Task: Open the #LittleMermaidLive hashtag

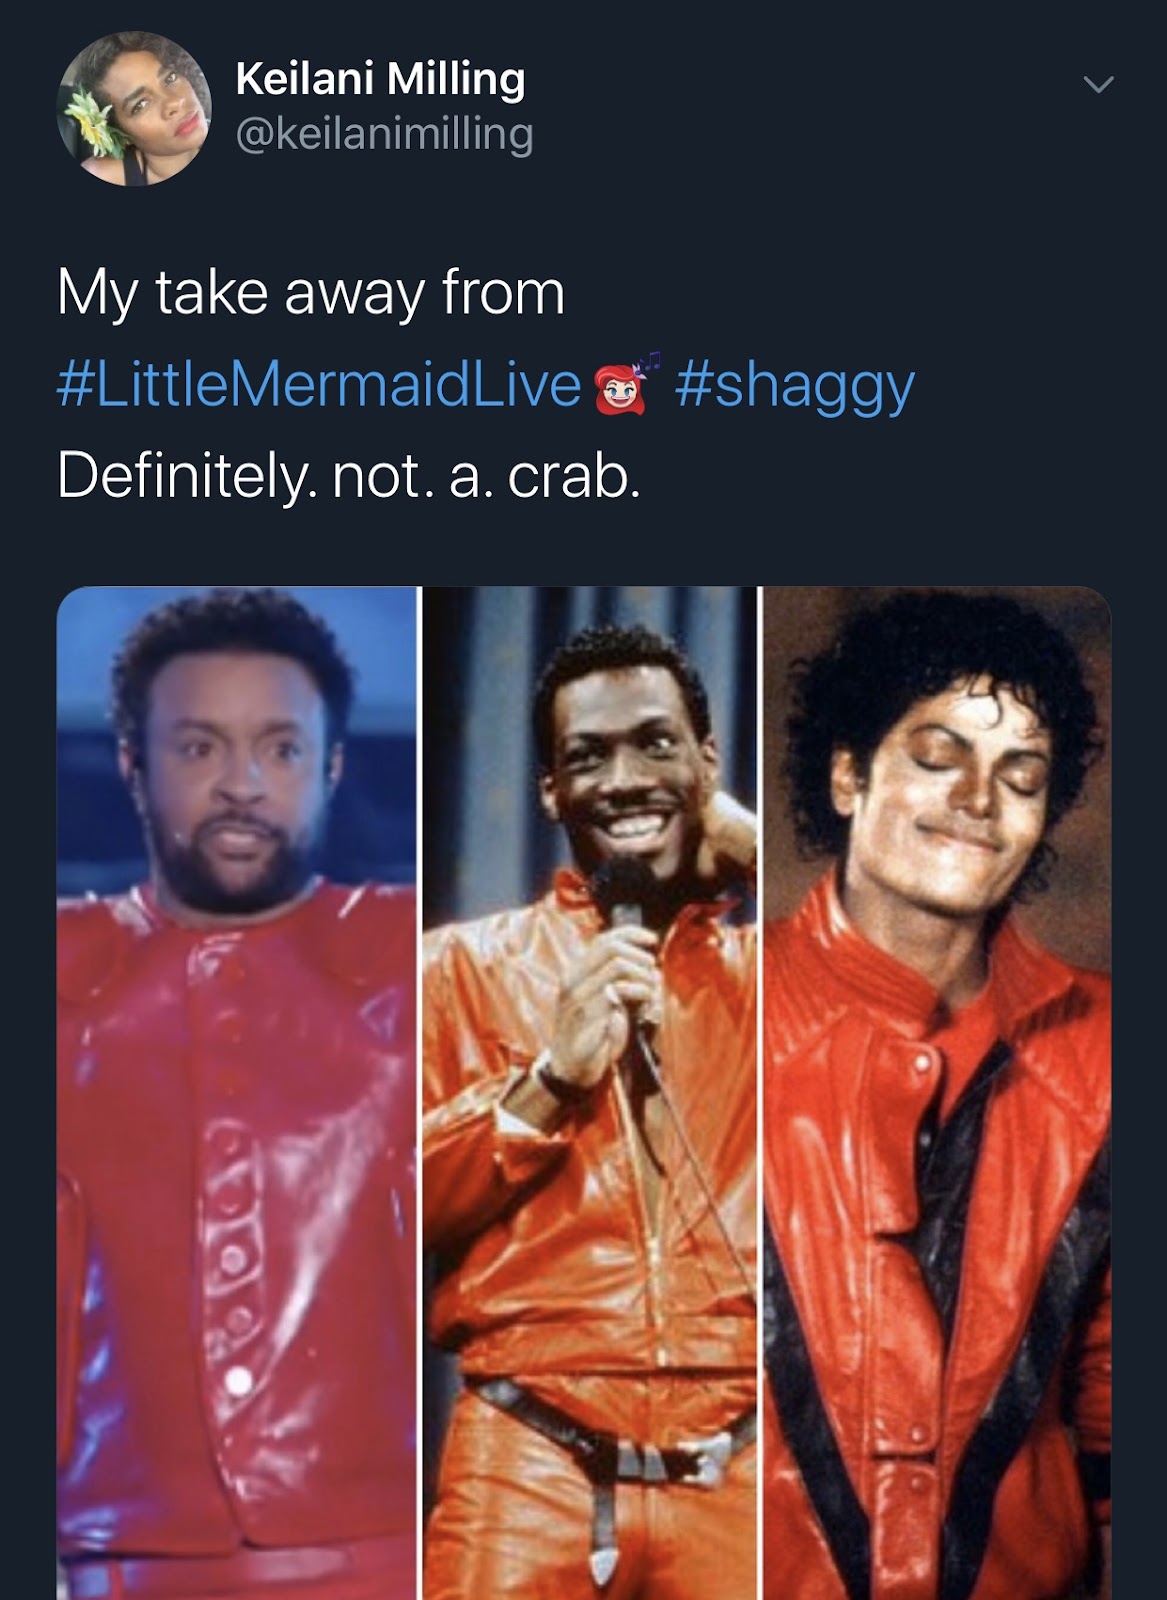Action: [319, 385]
